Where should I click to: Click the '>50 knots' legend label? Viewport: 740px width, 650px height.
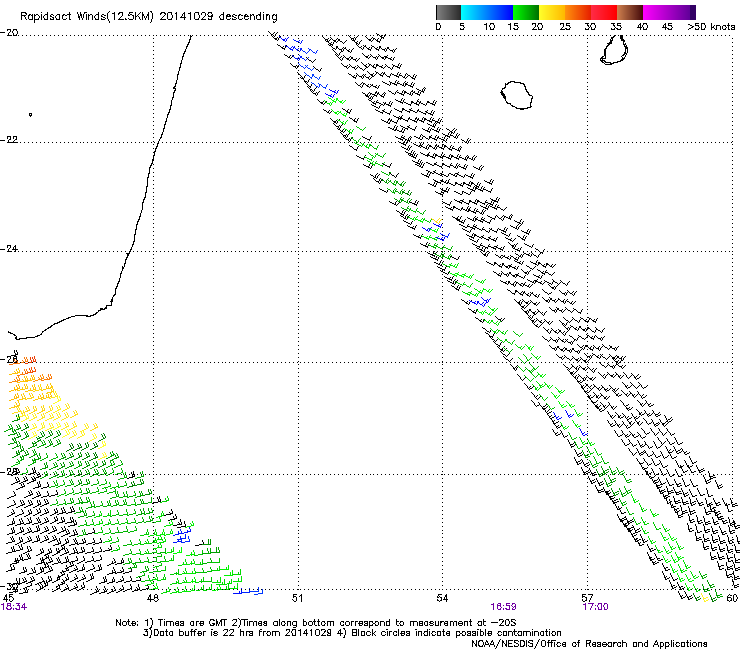point(711,27)
